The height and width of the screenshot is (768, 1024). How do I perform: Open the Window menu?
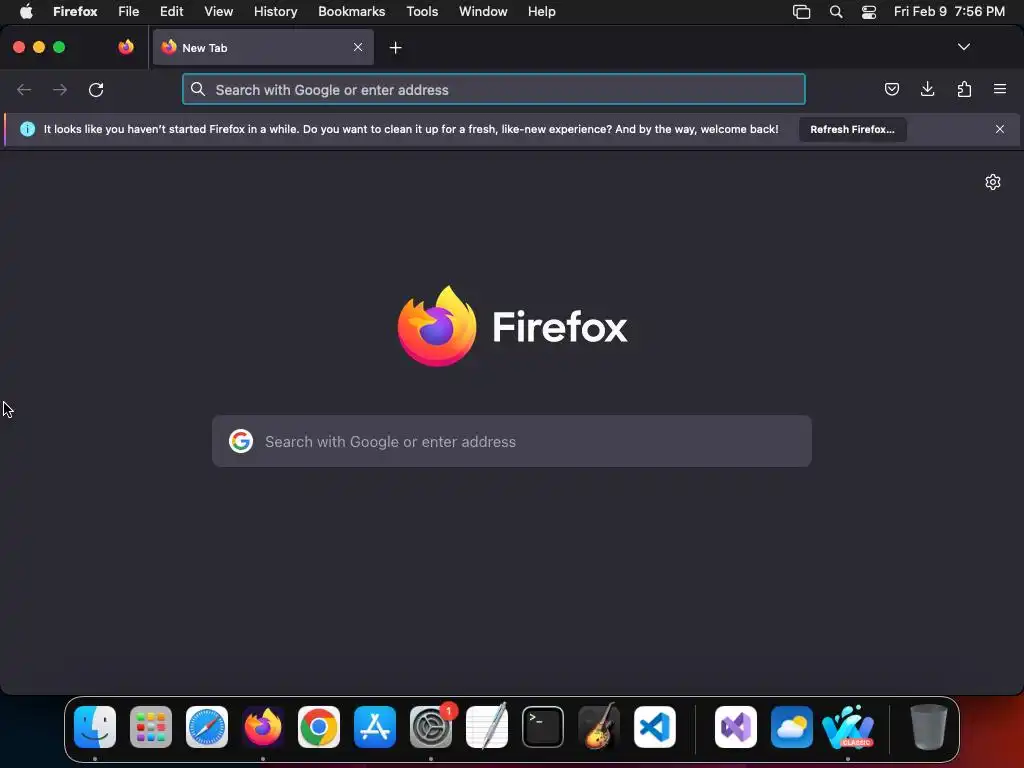[x=483, y=12]
